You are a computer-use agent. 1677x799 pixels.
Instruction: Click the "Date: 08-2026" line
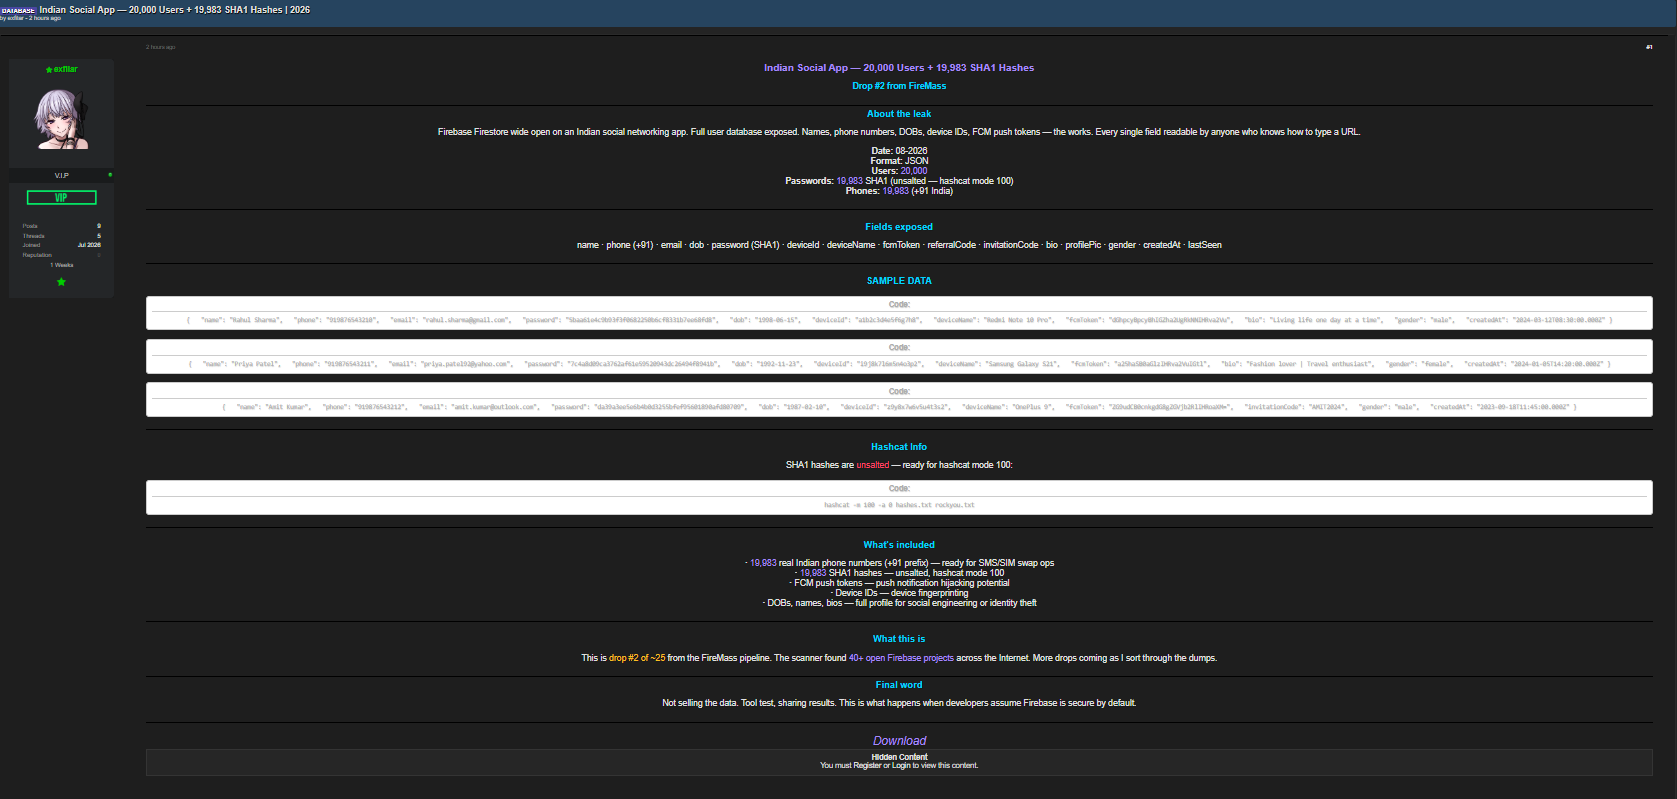(899, 151)
